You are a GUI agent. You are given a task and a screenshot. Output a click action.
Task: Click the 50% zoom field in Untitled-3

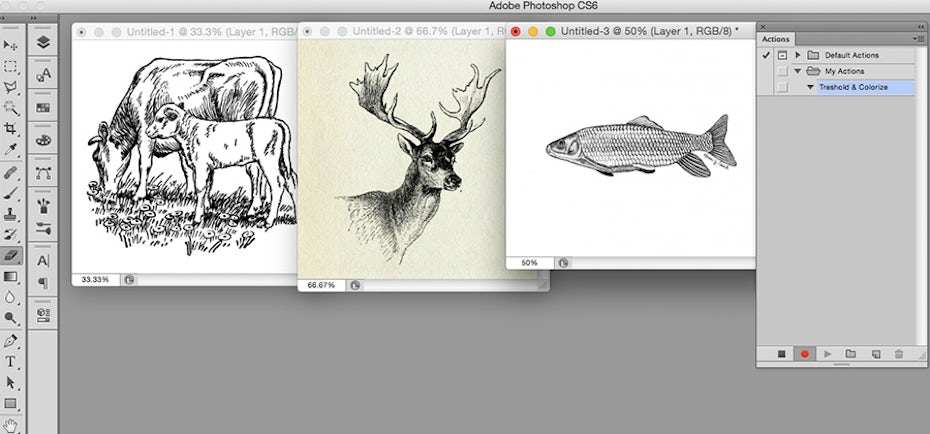click(530, 262)
